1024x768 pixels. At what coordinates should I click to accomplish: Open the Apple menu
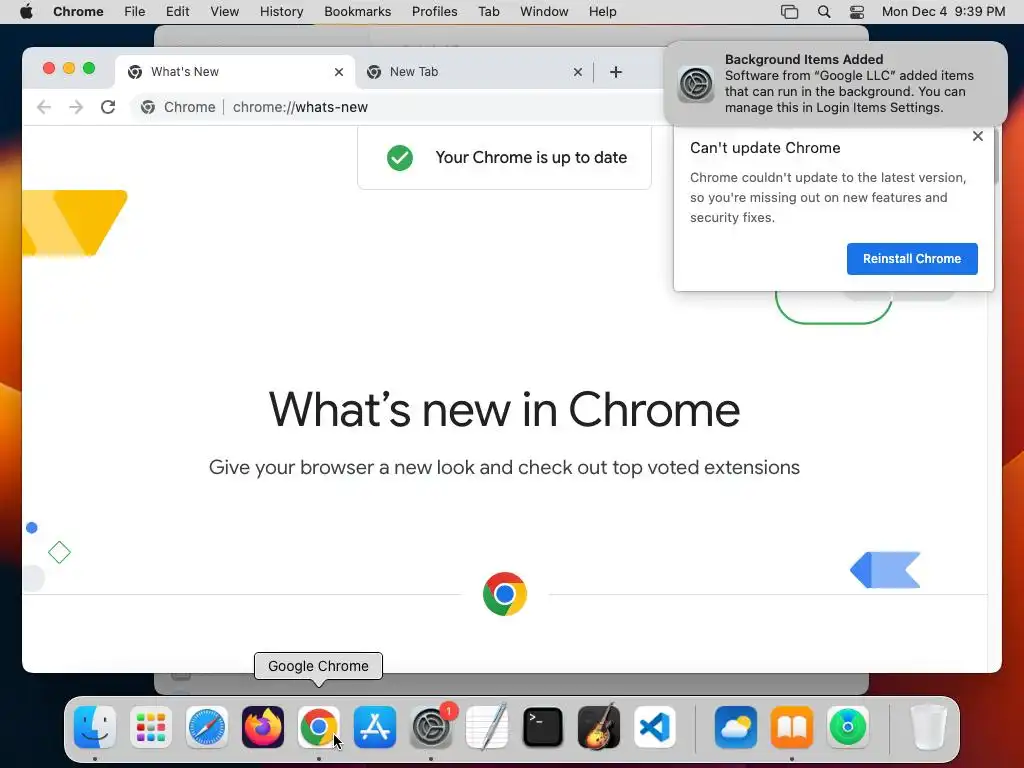point(26,12)
